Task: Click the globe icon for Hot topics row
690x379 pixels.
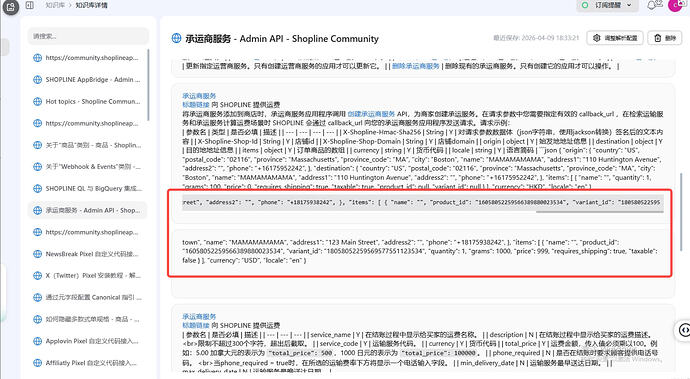Action: pos(37,101)
